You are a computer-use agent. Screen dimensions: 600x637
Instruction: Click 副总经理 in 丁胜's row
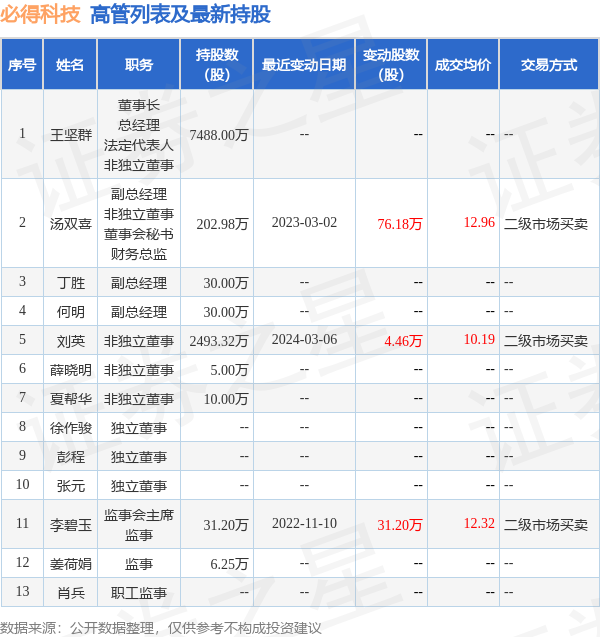139,282
